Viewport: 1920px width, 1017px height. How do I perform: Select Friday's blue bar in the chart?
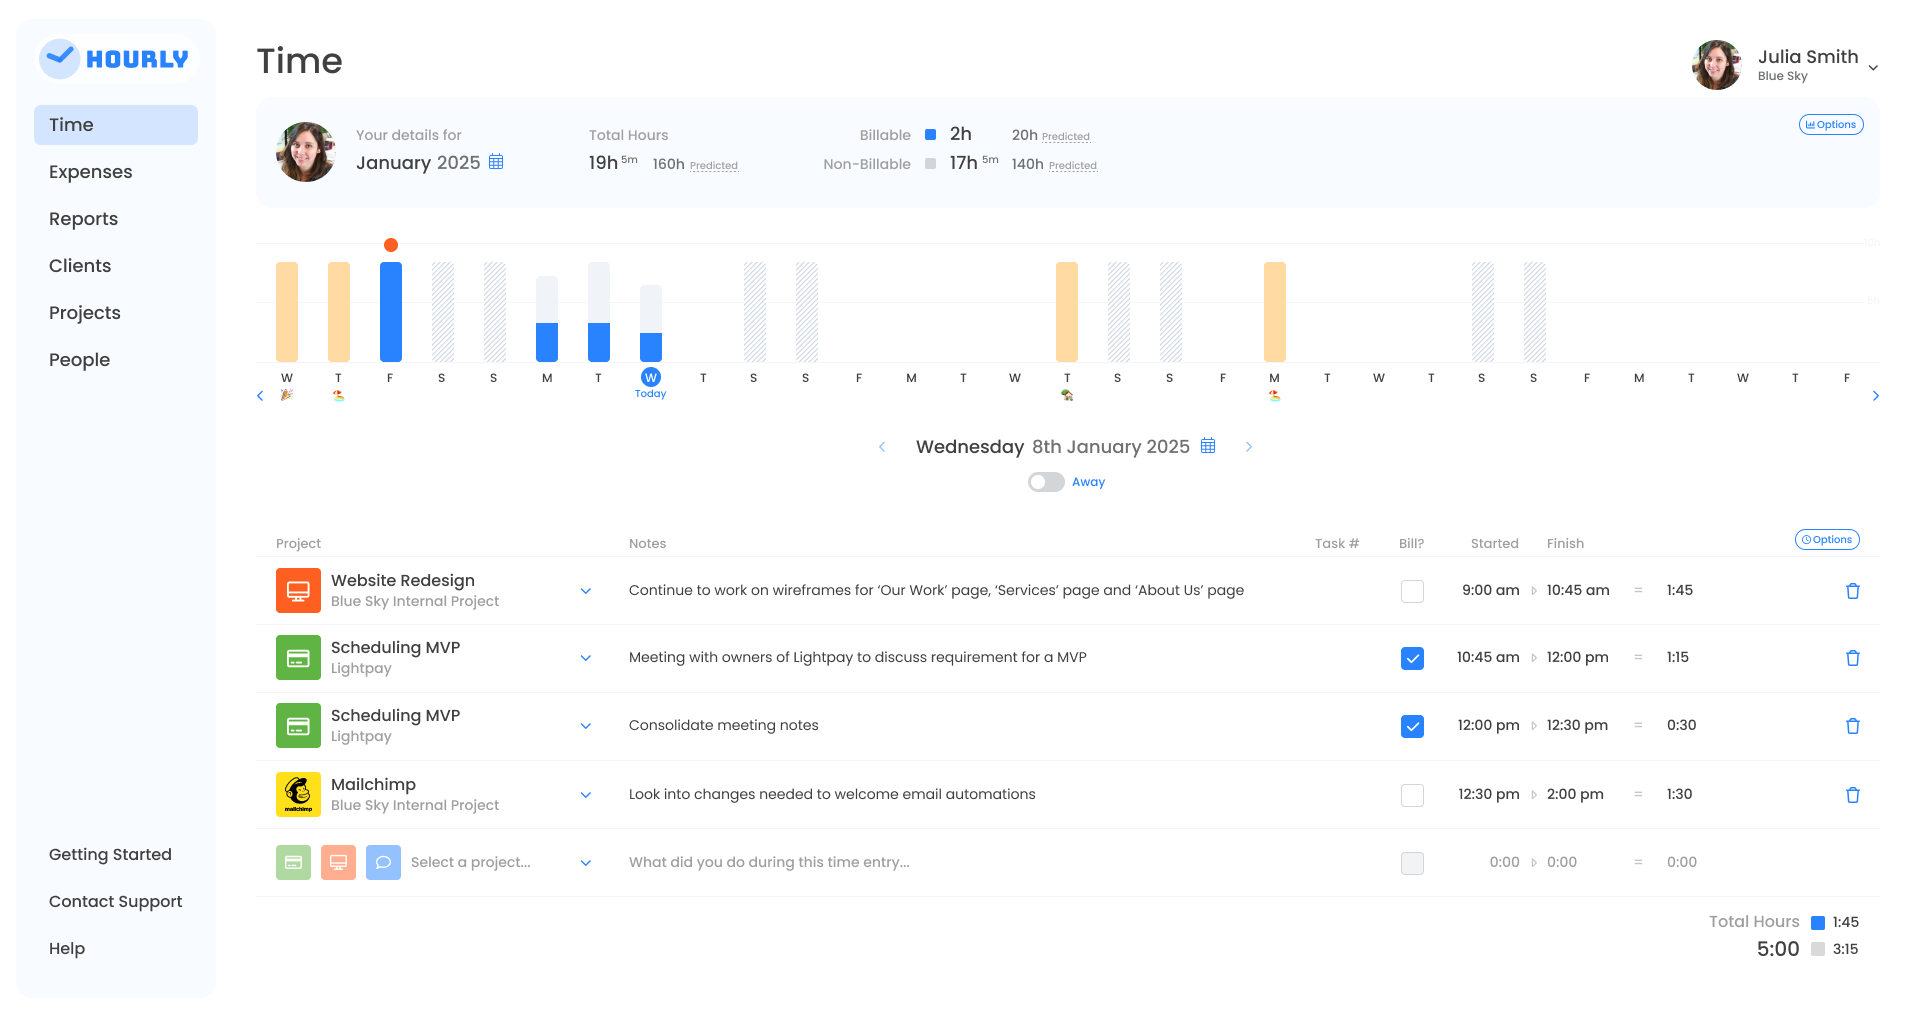[x=390, y=310]
